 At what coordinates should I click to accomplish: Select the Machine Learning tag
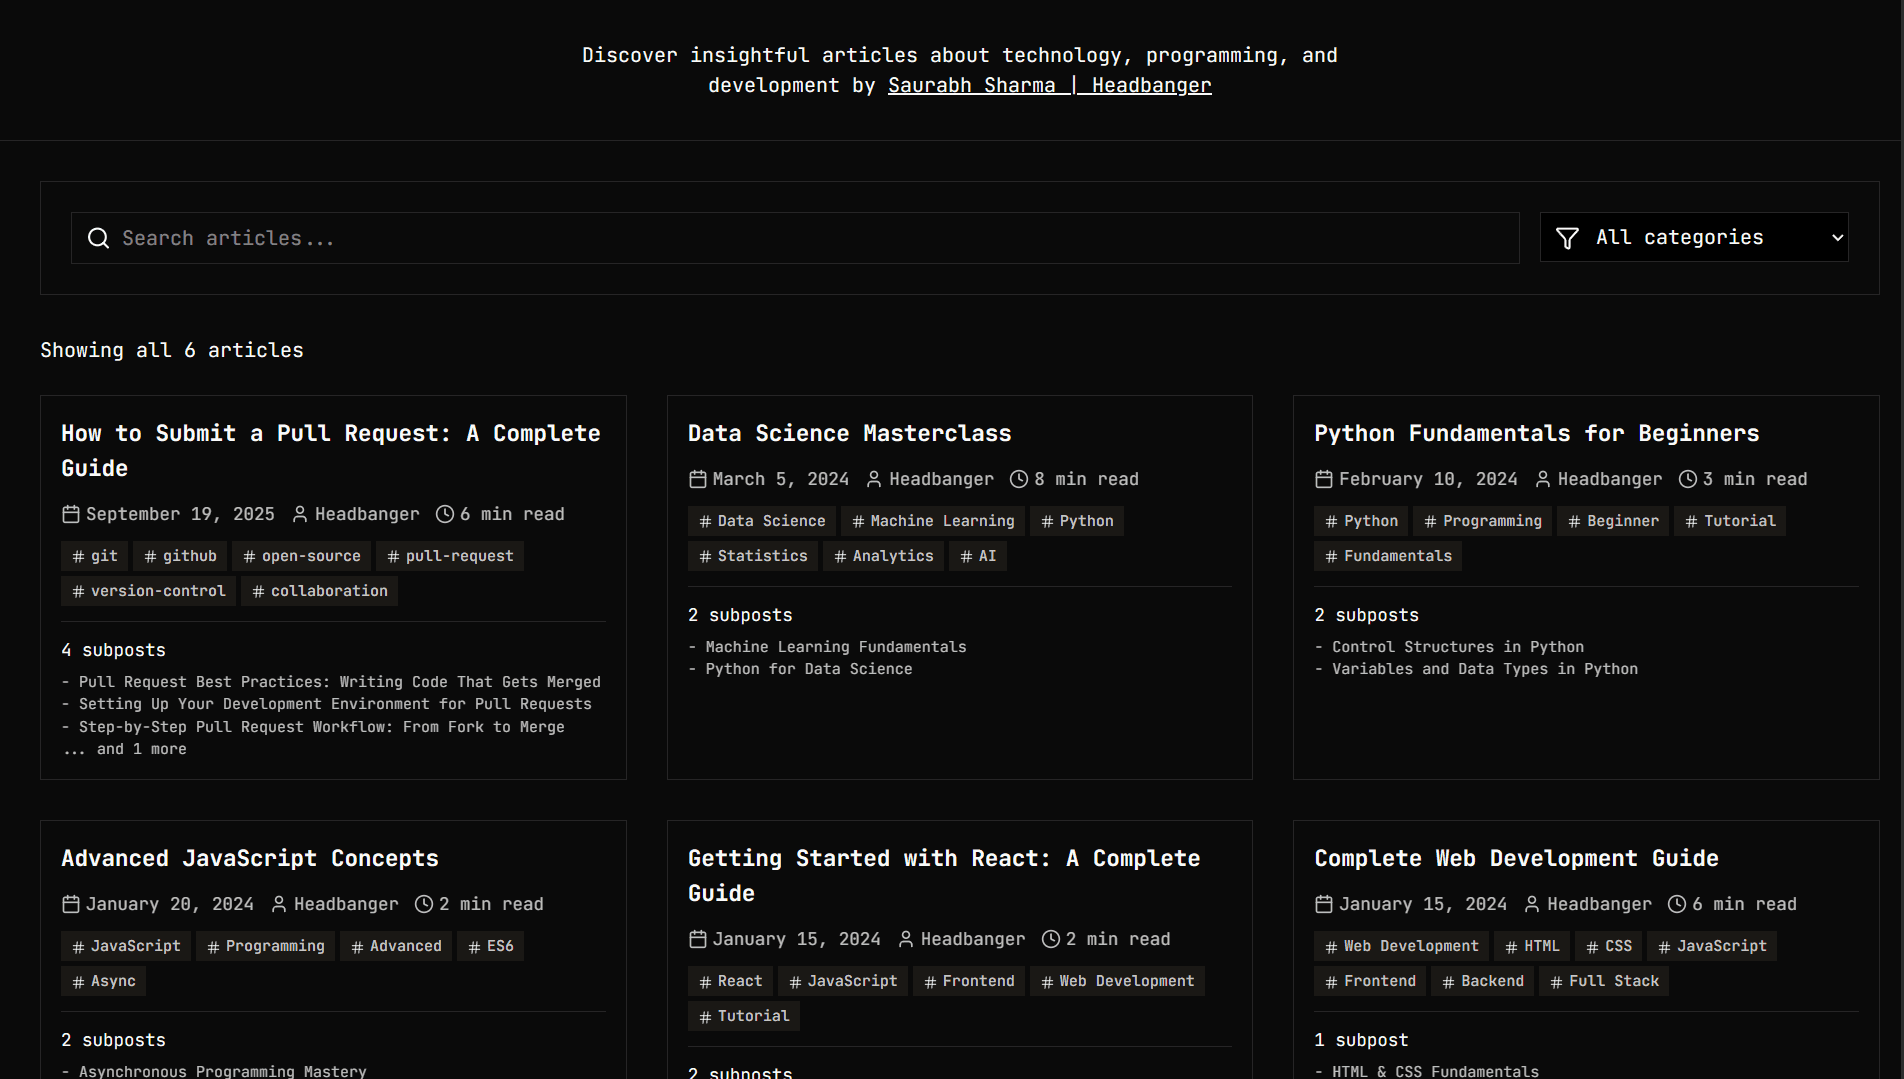(x=932, y=522)
